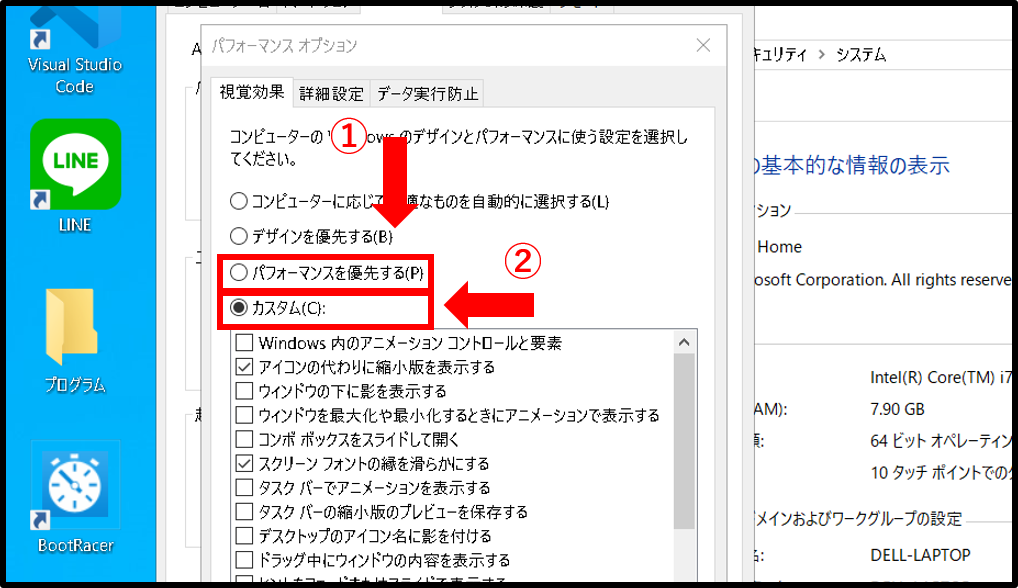Check ウィンドウの下に影を表示する
The image size is (1018, 588).
[244, 391]
